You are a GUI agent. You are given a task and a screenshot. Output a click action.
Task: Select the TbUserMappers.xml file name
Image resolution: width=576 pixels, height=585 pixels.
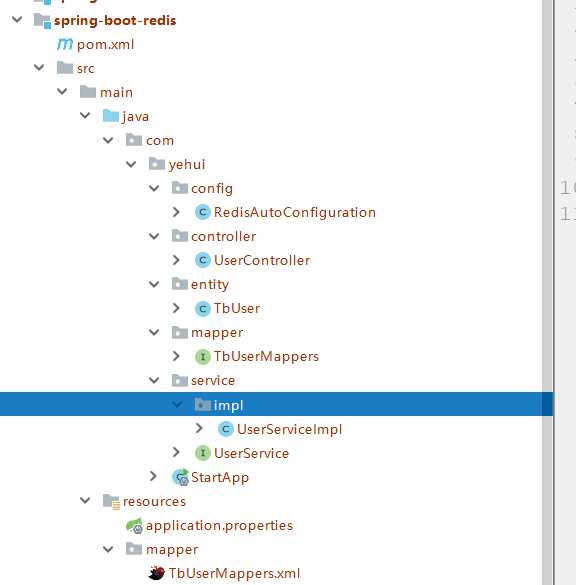click(x=234, y=573)
